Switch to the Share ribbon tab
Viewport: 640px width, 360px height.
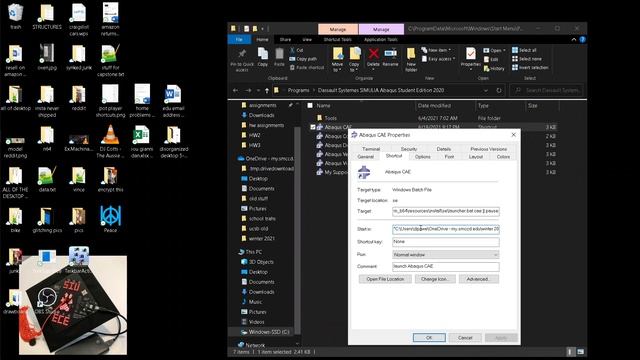tap(285, 40)
